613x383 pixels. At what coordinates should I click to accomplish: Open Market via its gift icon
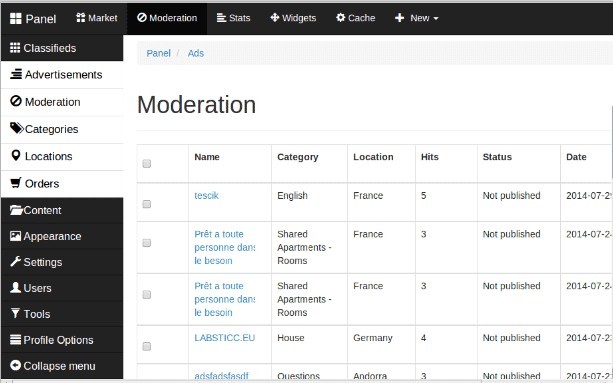click(81, 18)
